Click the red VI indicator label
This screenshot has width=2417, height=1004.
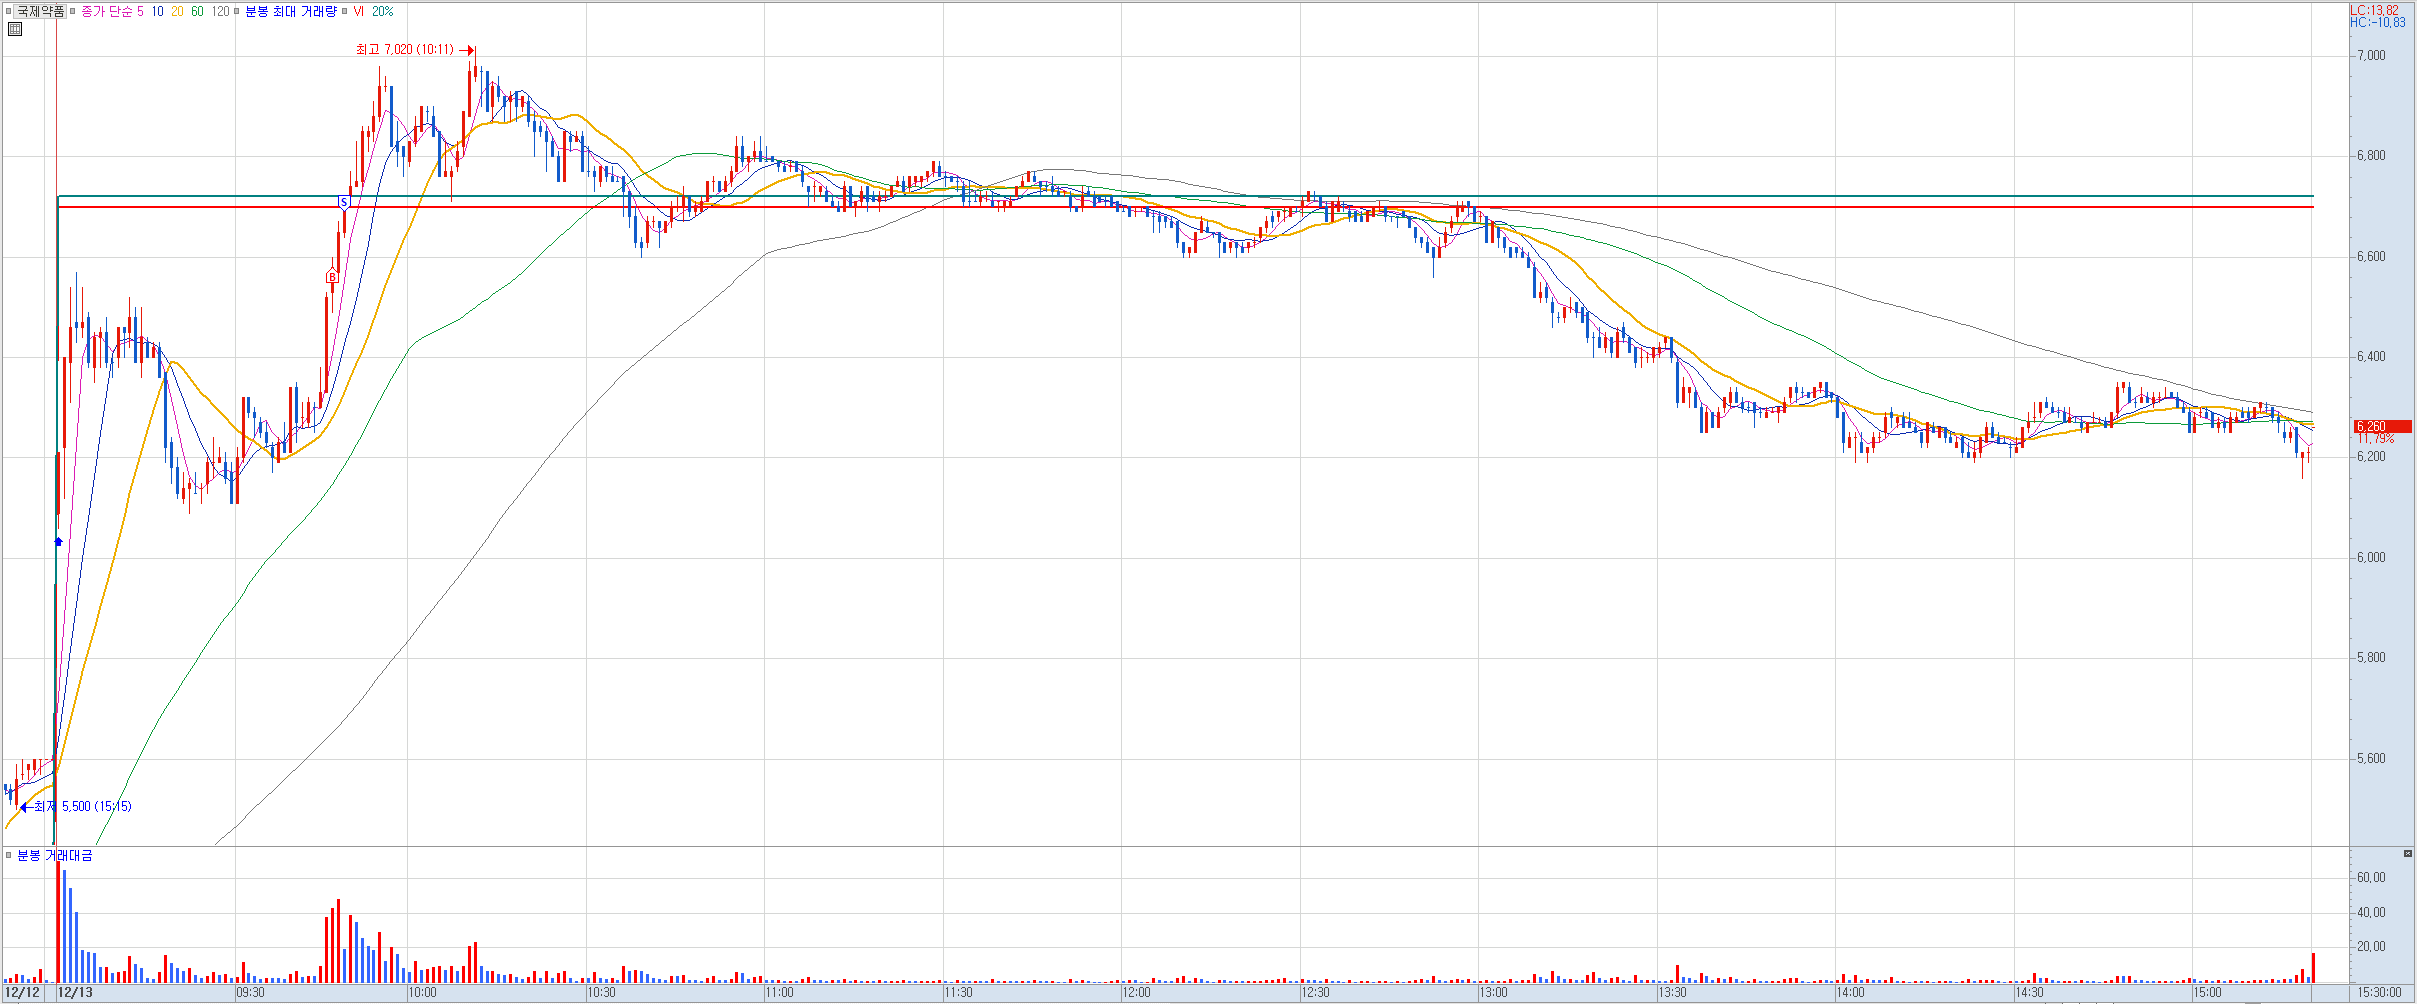point(358,11)
